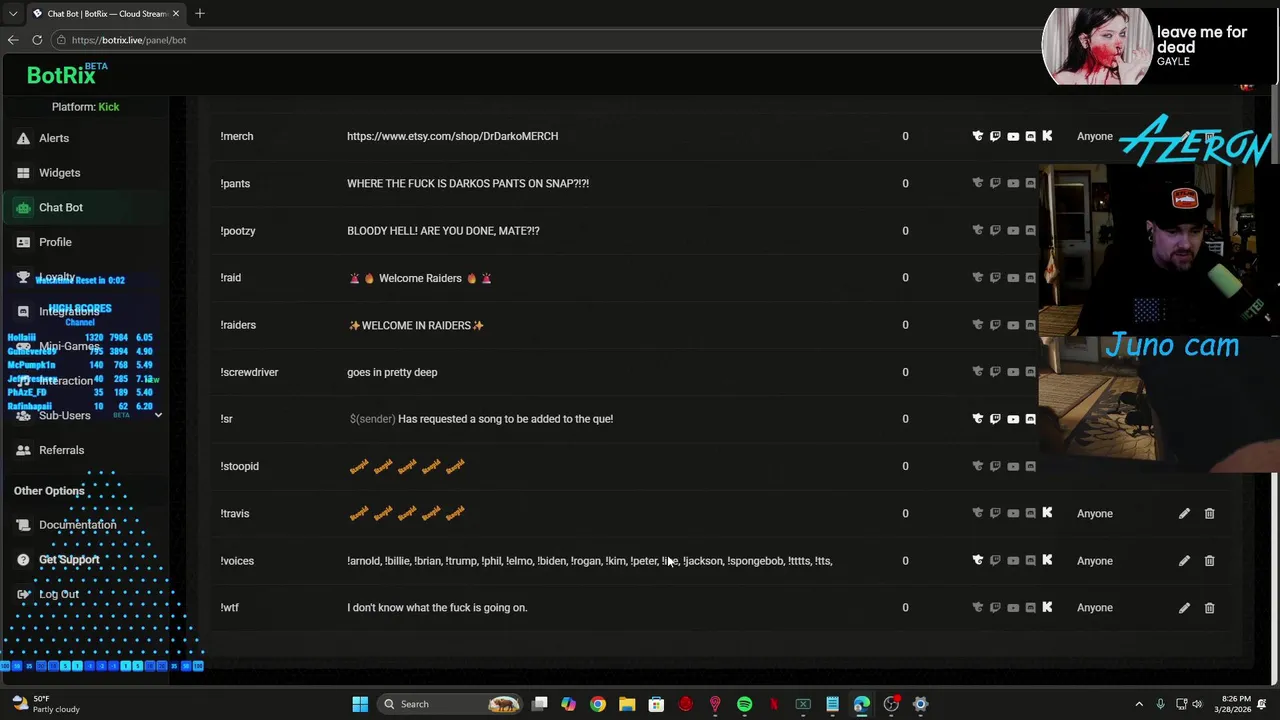Open the Notepad icon on the taskbar
Image resolution: width=1280 pixels, height=720 pixels.
point(832,704)
